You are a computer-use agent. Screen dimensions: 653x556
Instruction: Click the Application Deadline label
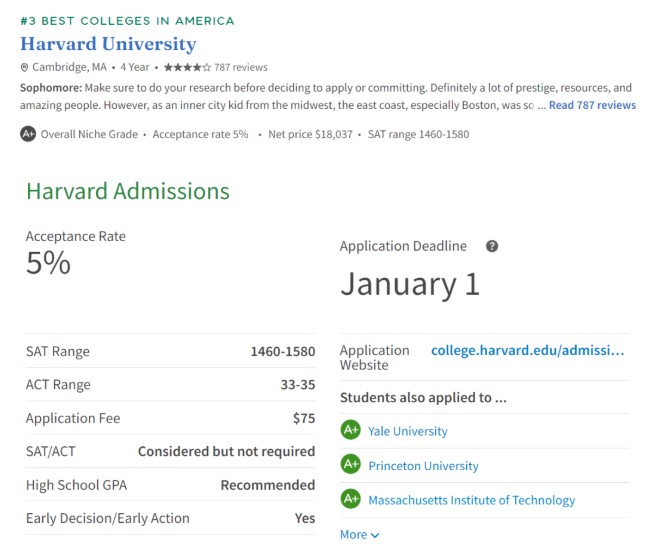click(x=403, y=246)
